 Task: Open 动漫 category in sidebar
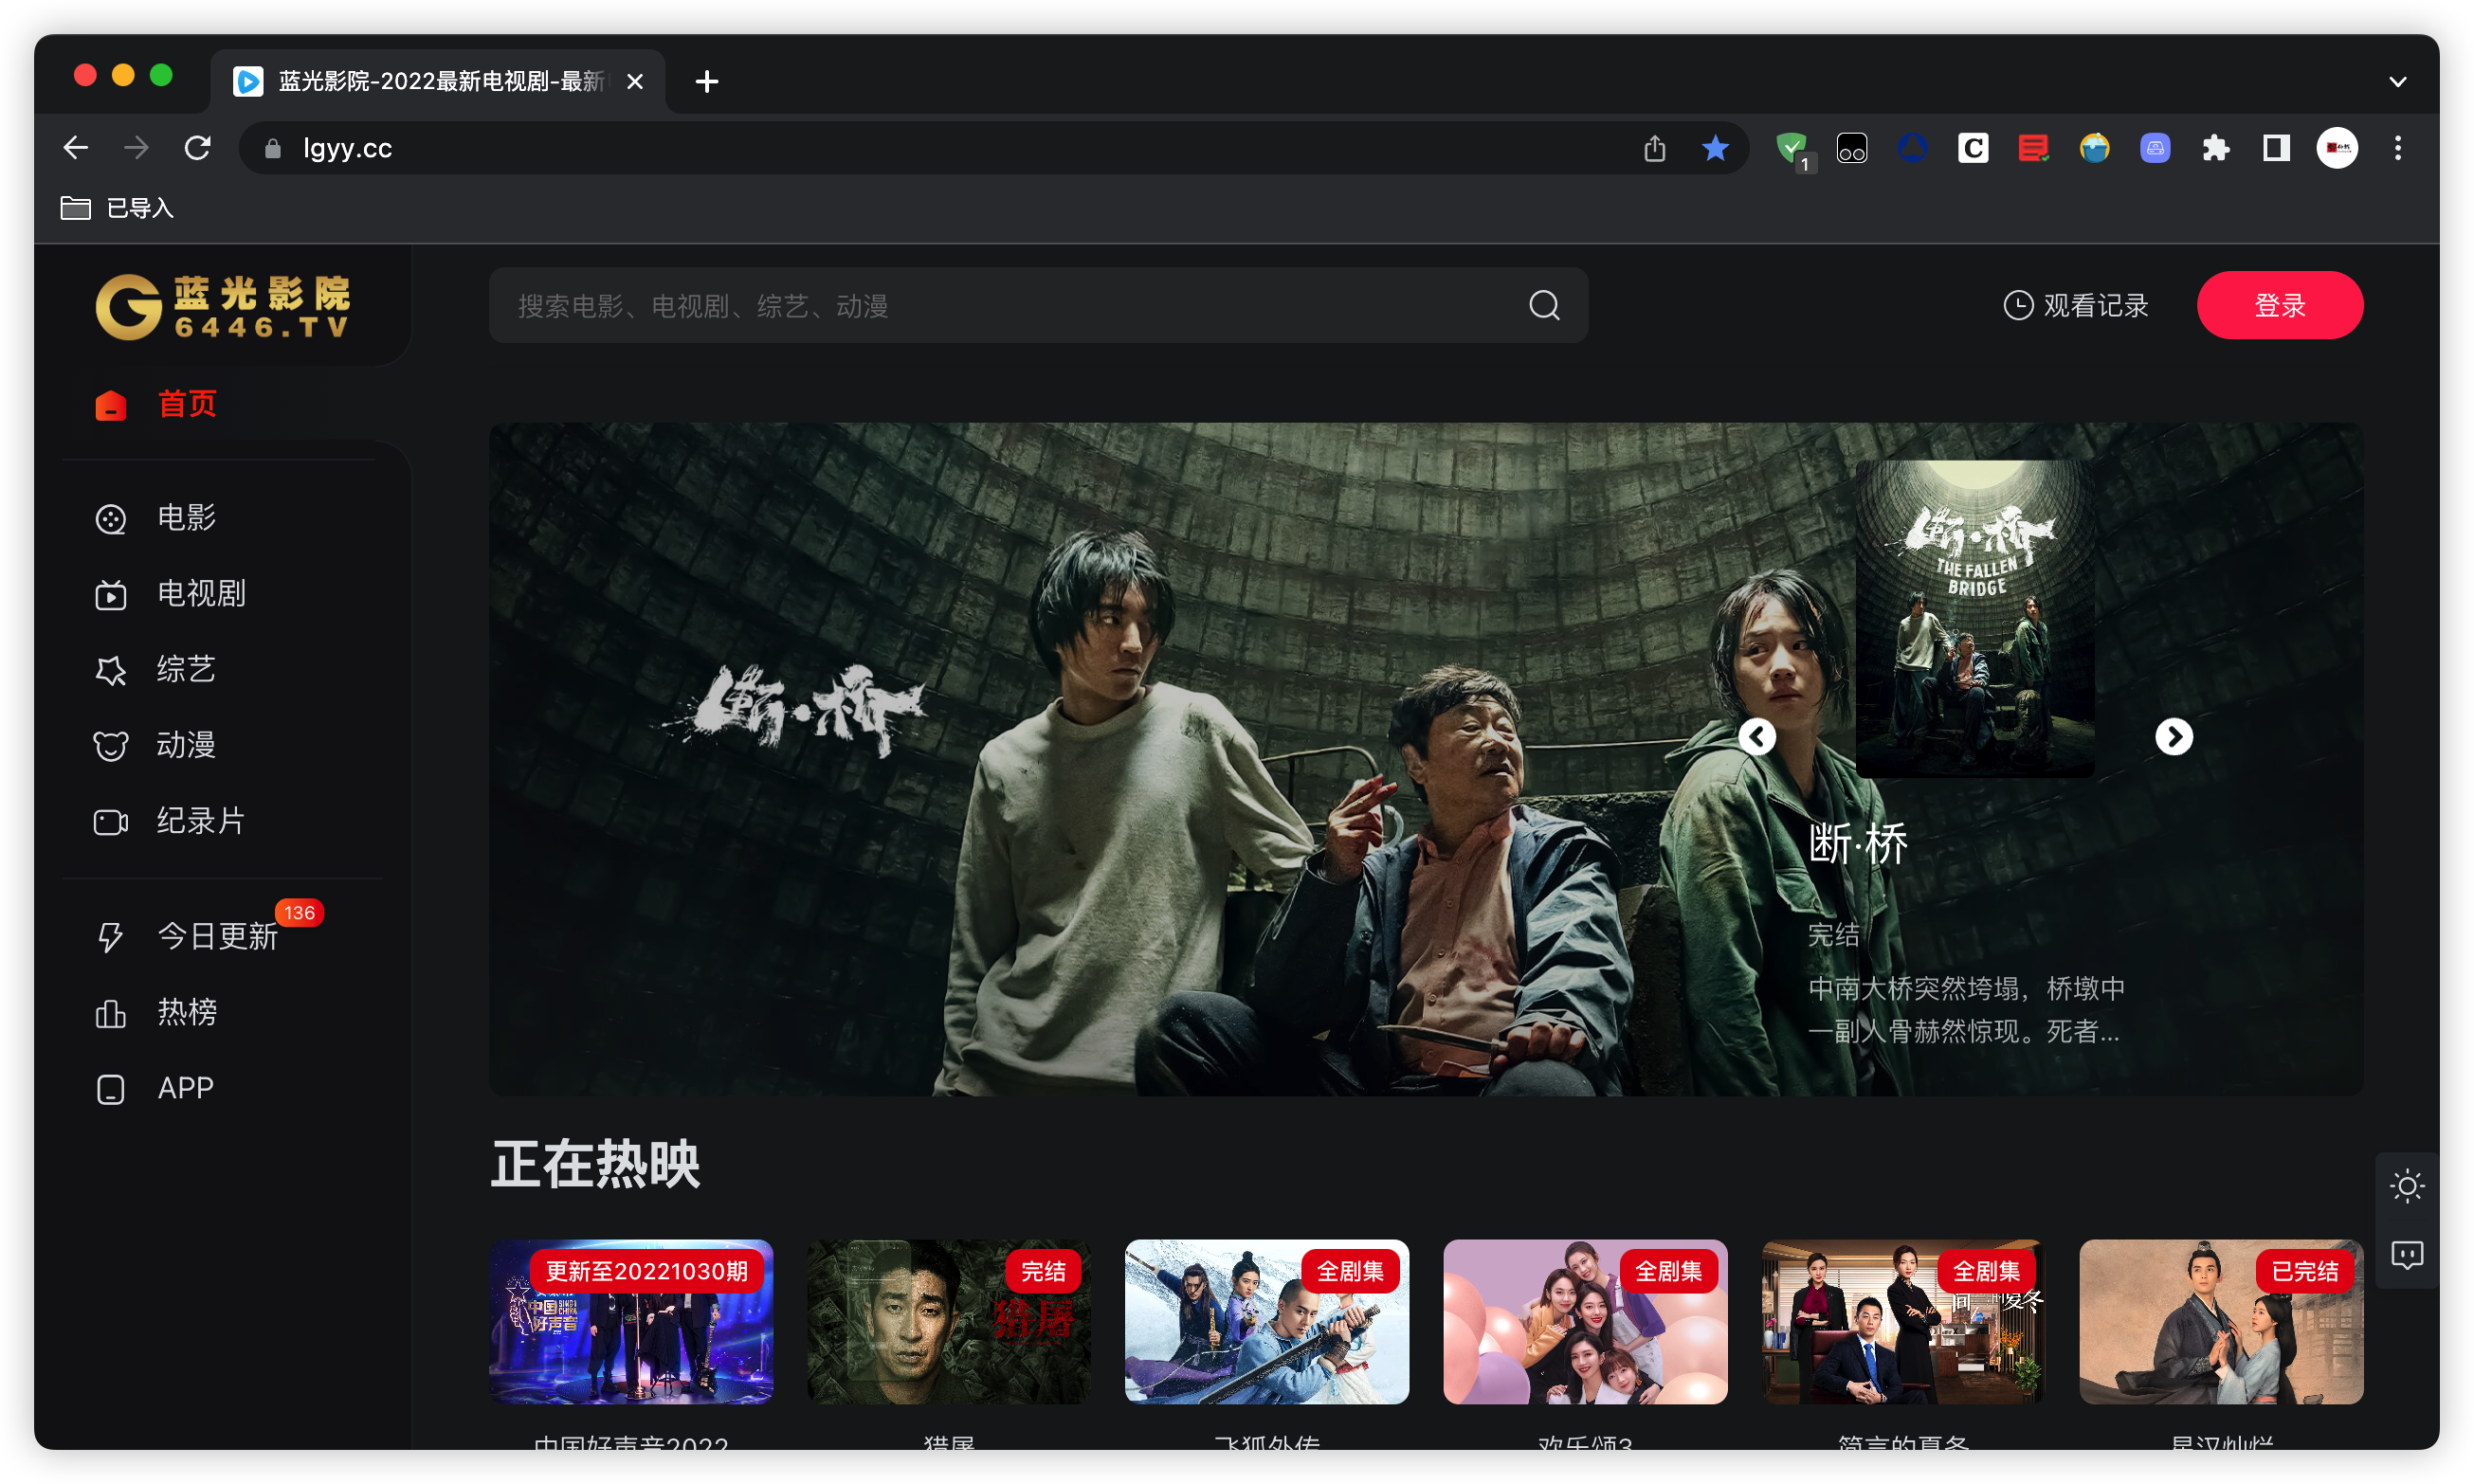[x=156, y=746]
